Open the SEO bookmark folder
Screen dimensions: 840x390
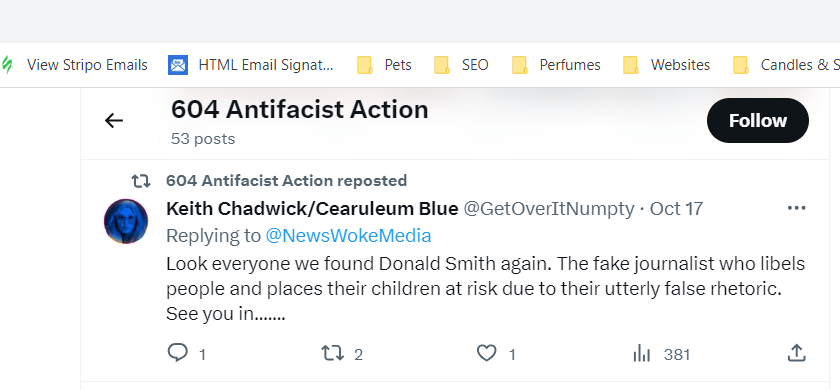(461, 65)
